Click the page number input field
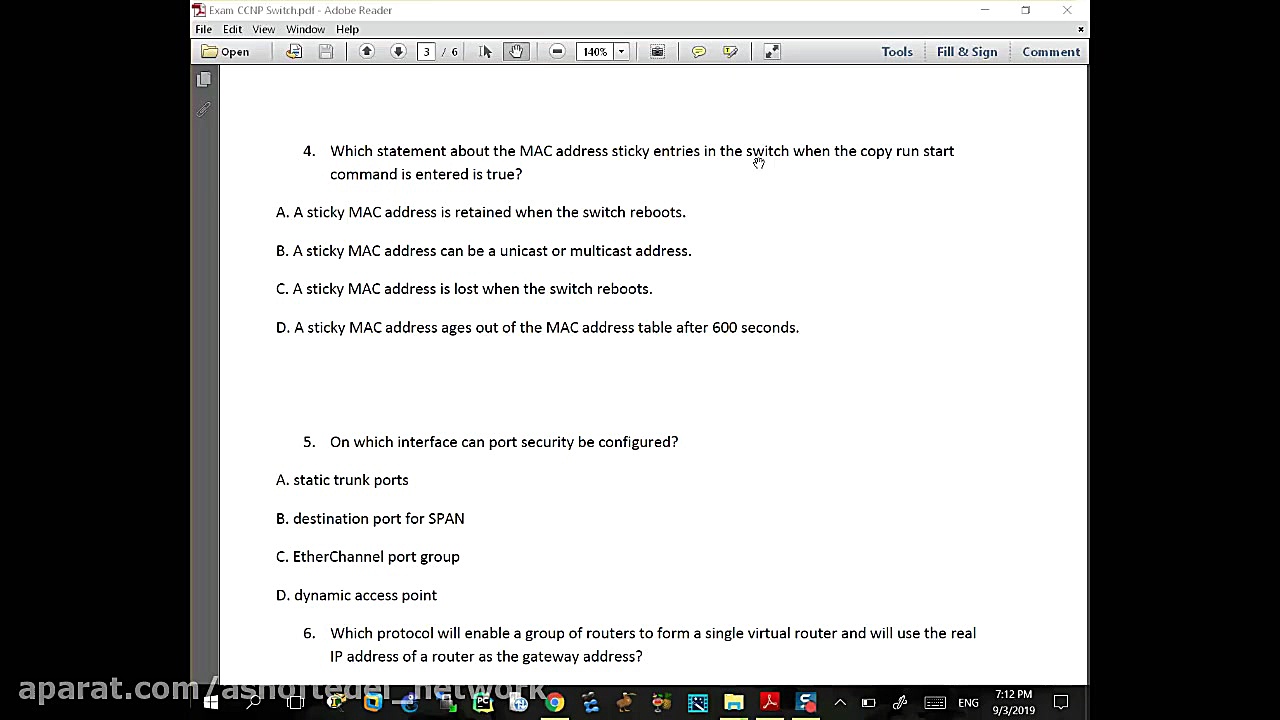 coord(426,52)
